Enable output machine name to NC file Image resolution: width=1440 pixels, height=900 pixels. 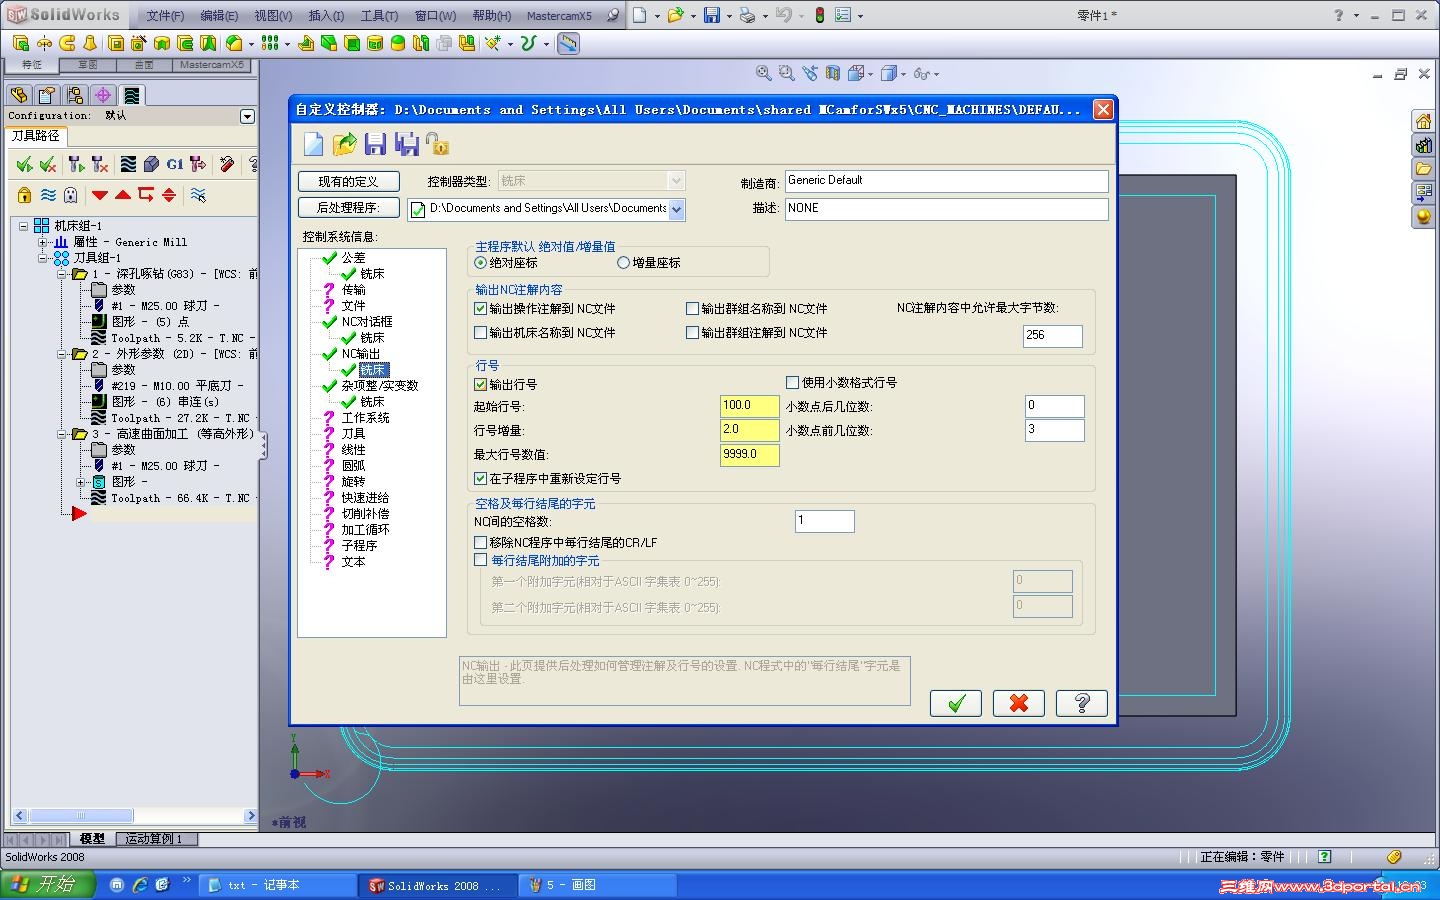point(481,333)
